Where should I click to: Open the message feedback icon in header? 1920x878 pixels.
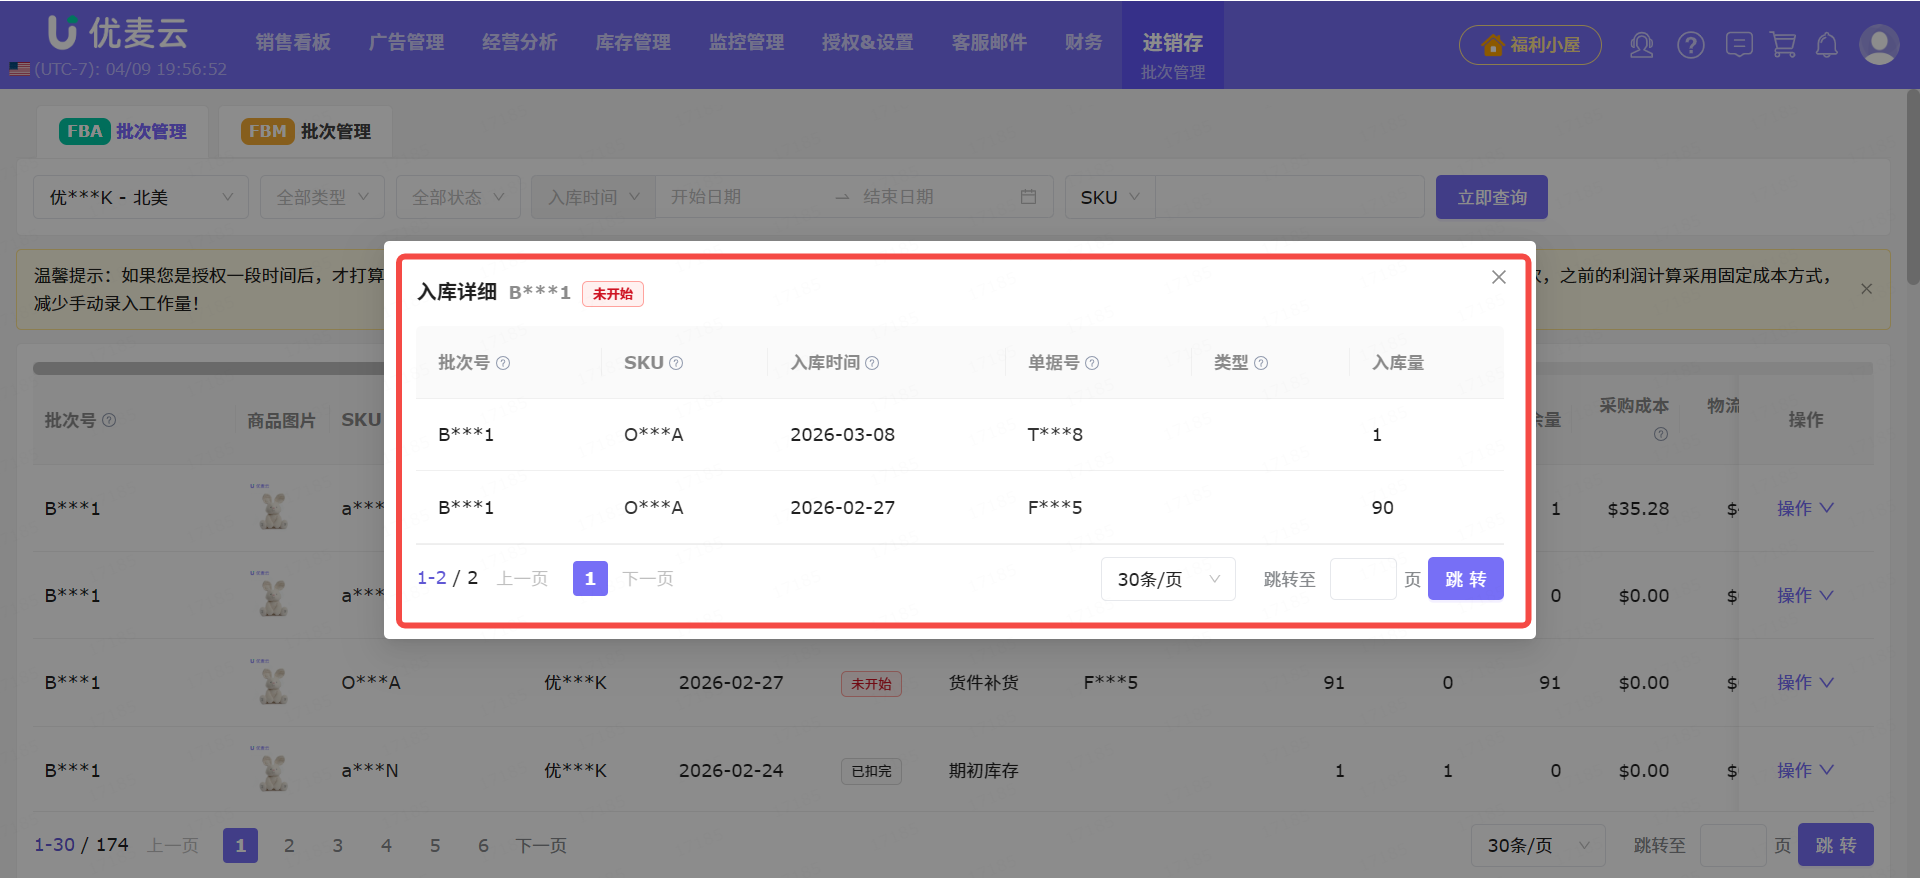[x=1739, y=45]
